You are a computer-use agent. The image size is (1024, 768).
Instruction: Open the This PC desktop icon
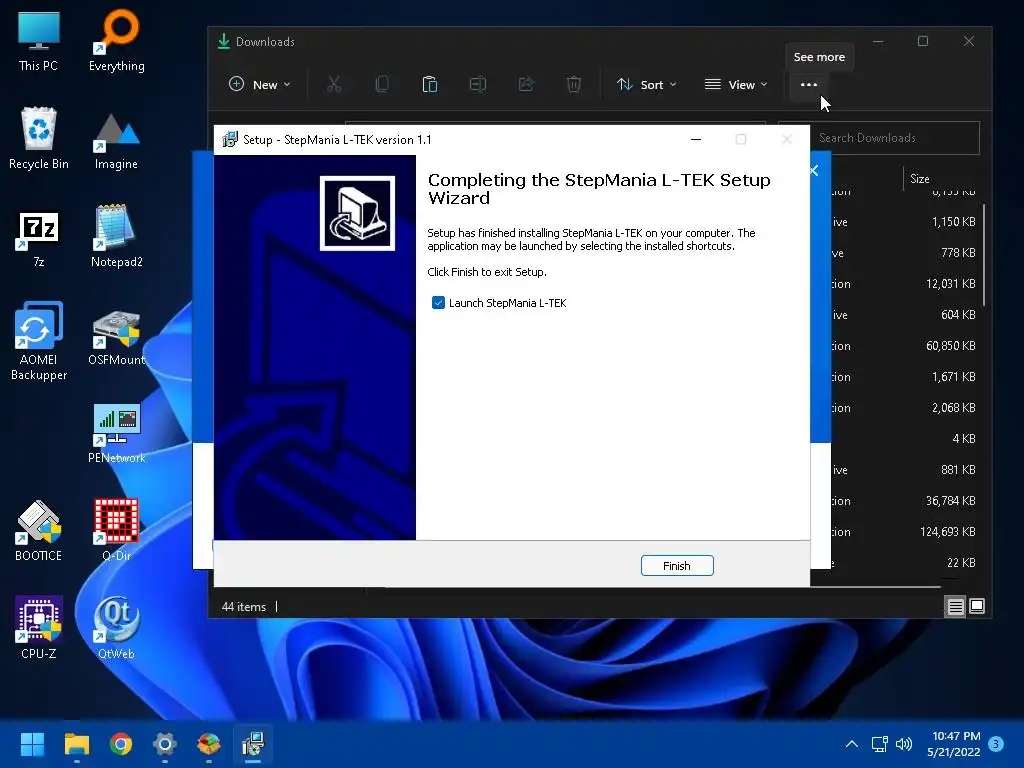coord(39,41)
